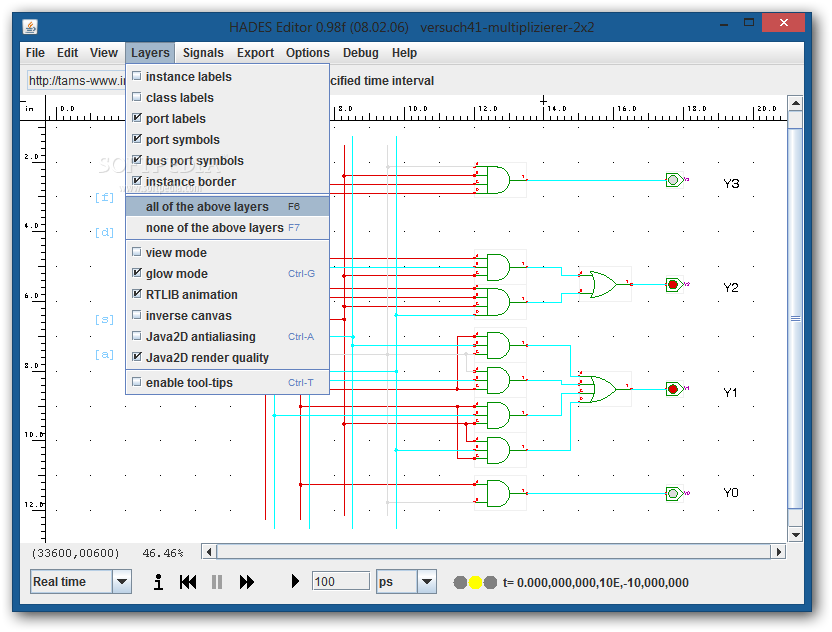
Task: Uncheck port labels layer
Action: coord(227,118)
